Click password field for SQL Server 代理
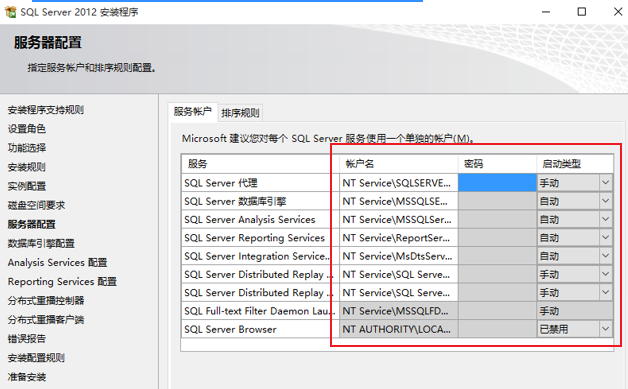The height and width of the screenshot is (389, 628). click(x=497, y=183)
